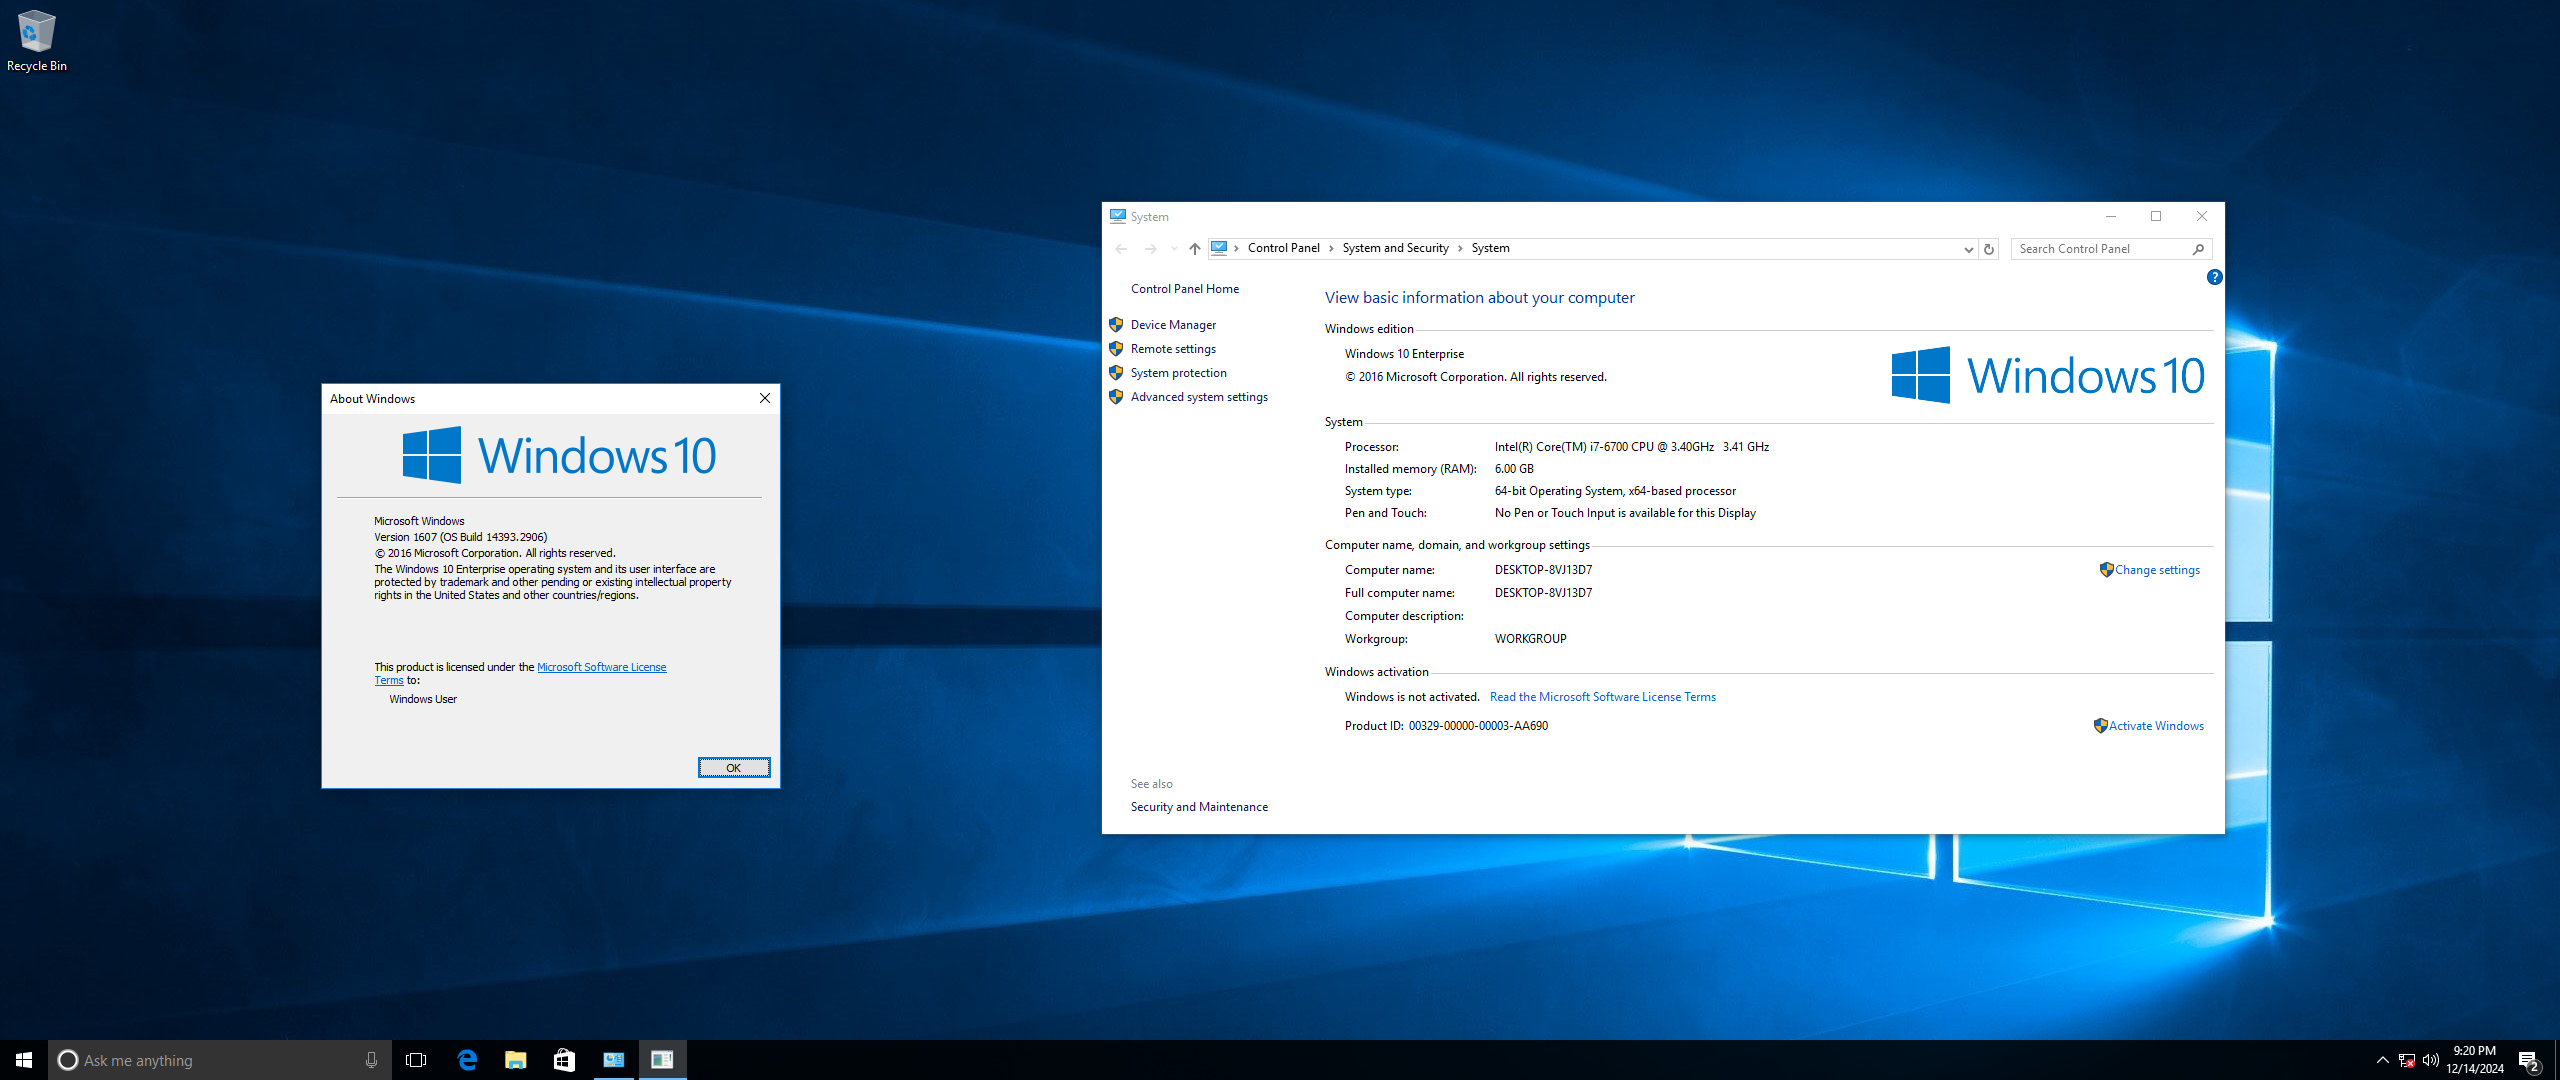
Task: Click the WORKGROUP value
Action: tap(1530, 639)
